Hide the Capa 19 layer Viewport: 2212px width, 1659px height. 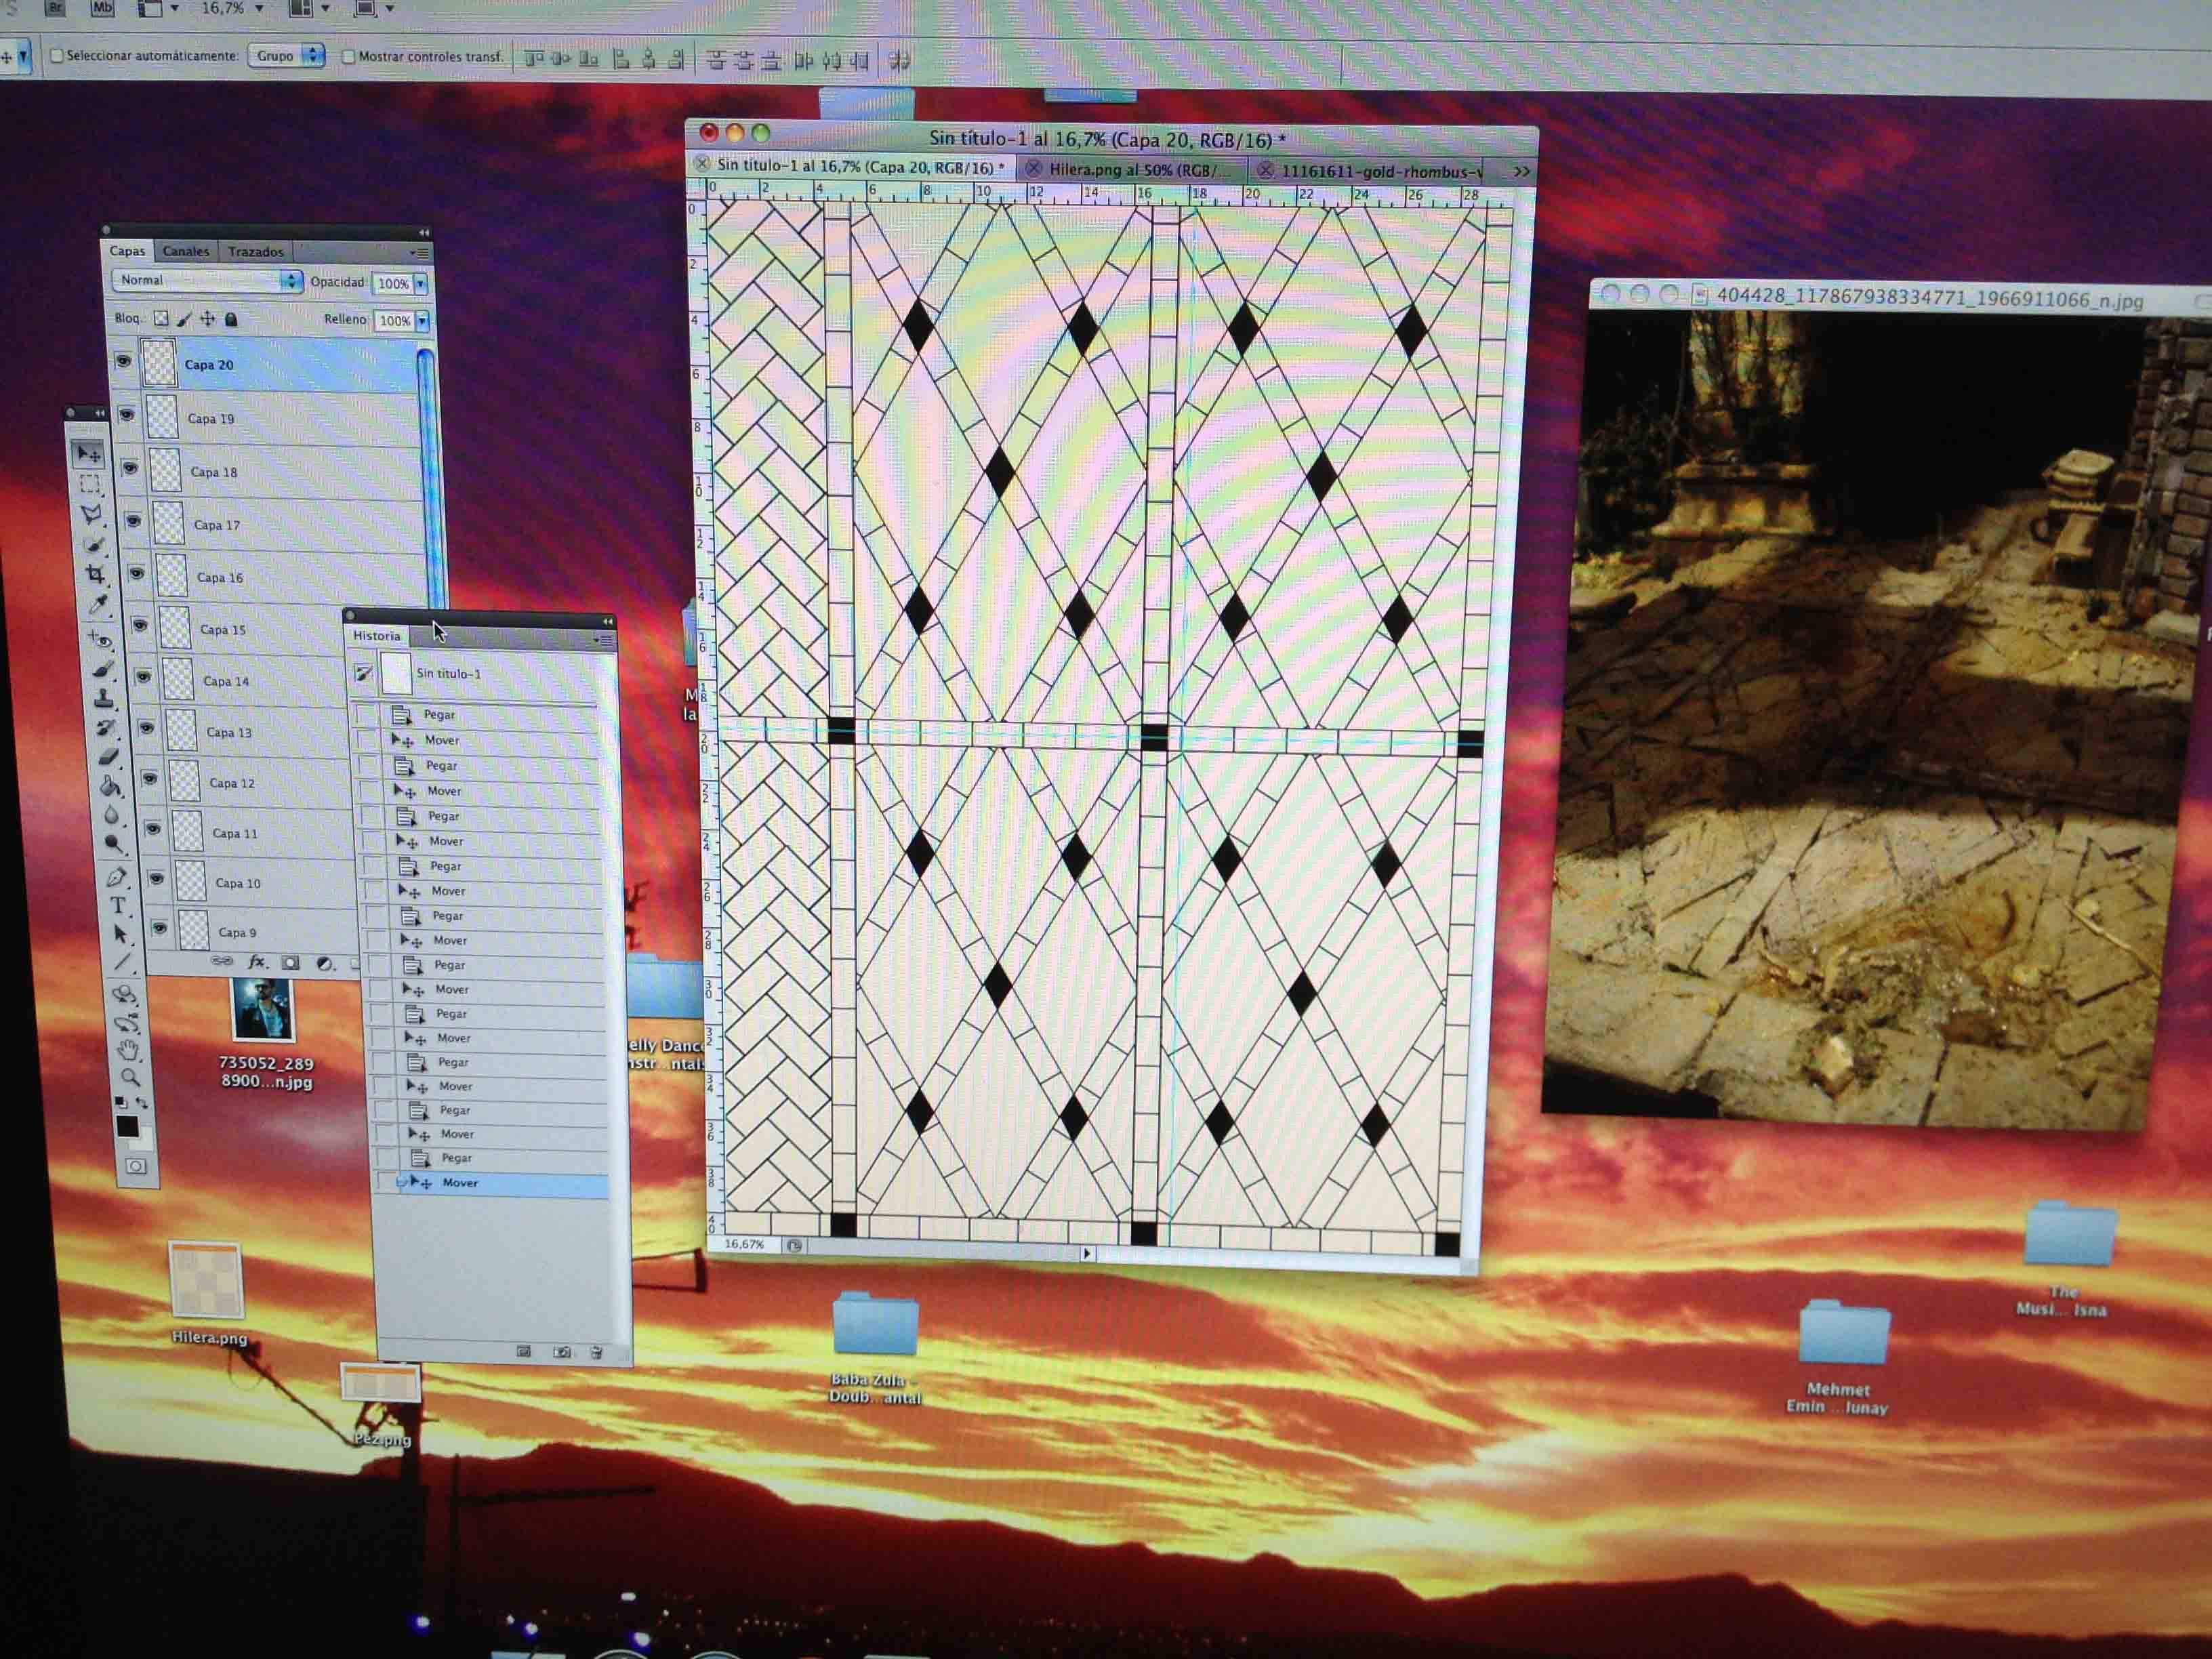[127, 414]
